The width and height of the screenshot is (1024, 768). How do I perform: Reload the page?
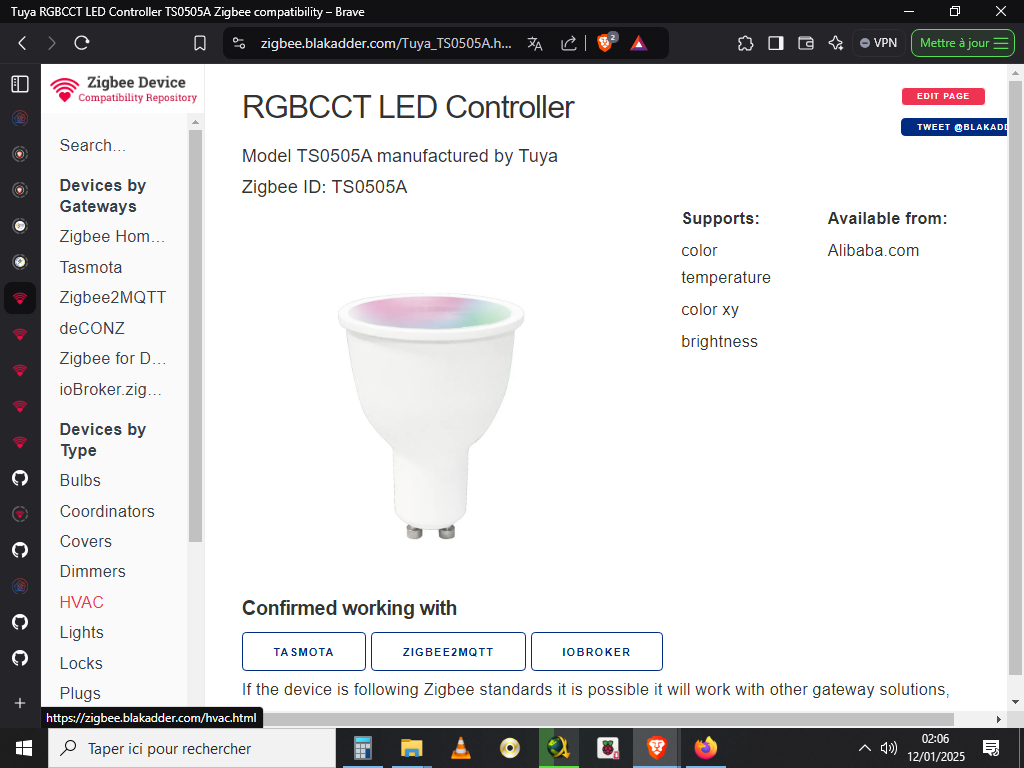[82, 43]
